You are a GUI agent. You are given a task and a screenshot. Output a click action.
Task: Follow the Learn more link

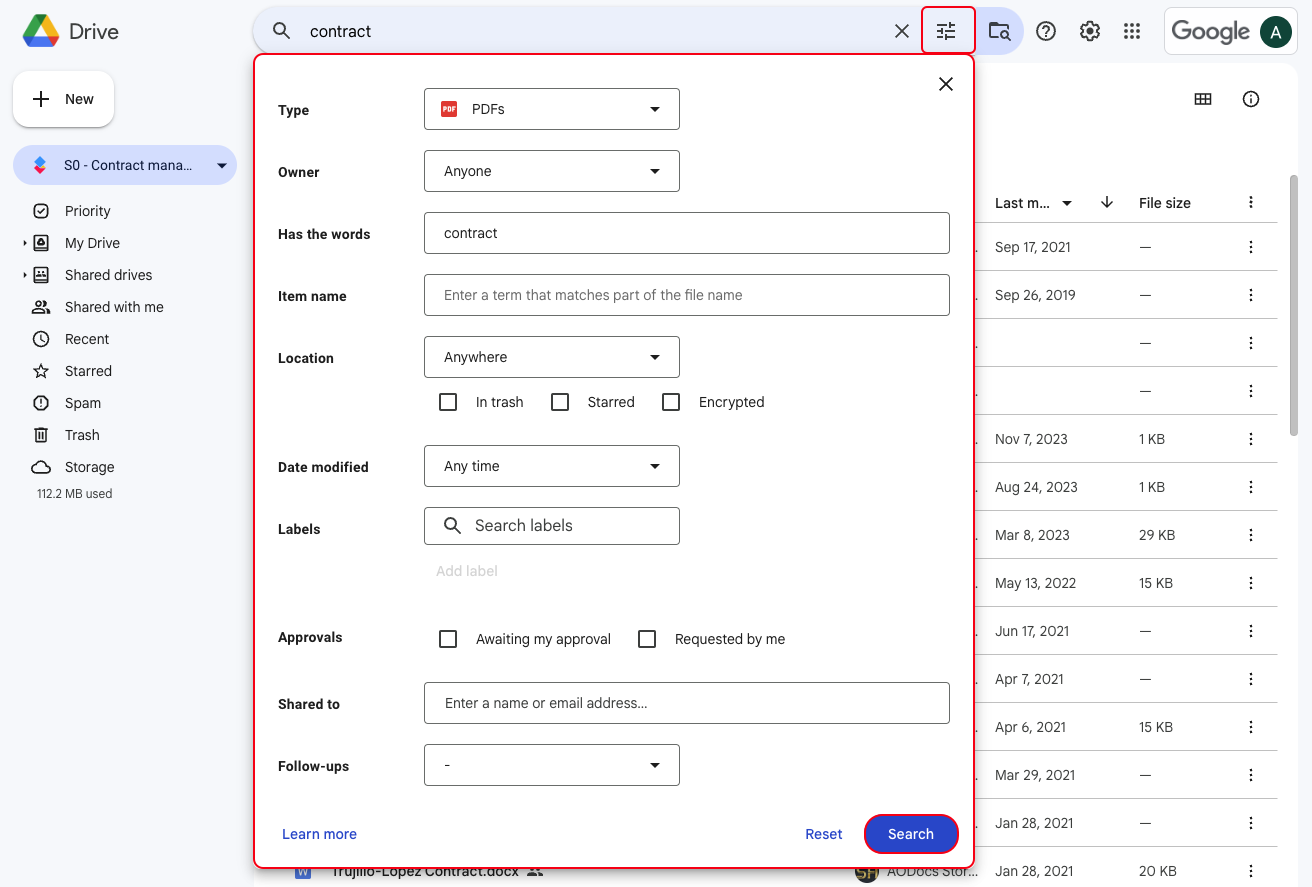(319, 834)
